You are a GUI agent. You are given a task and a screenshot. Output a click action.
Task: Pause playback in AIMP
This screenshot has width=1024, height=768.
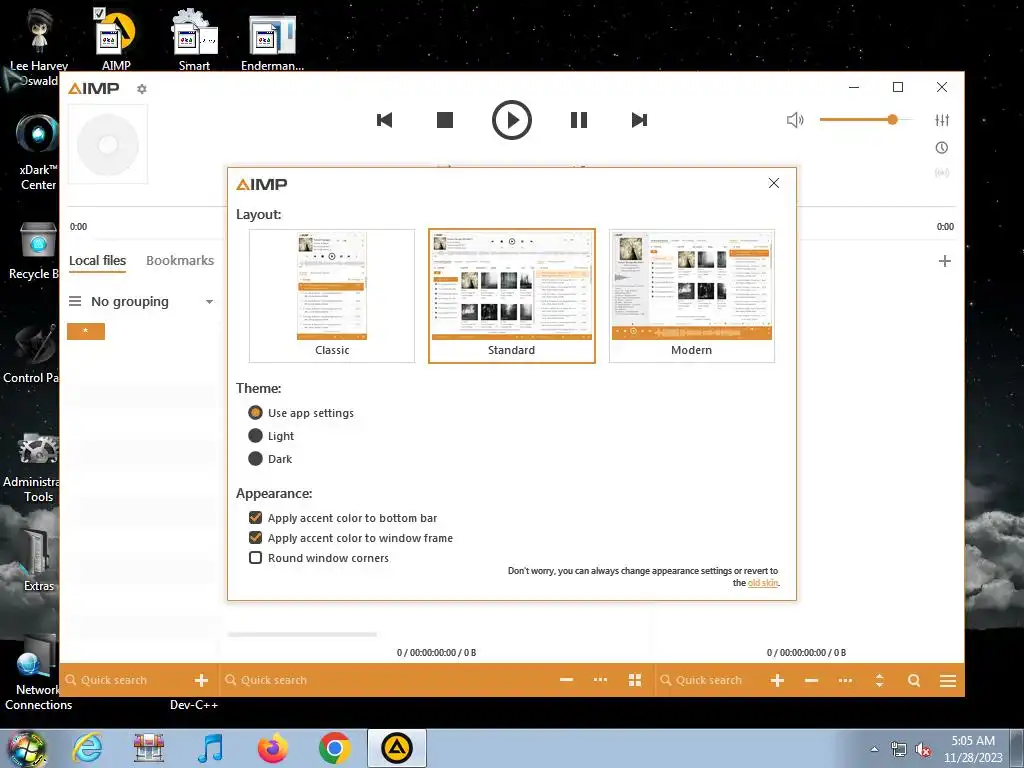pyautogui.click(x=579, y=120)
